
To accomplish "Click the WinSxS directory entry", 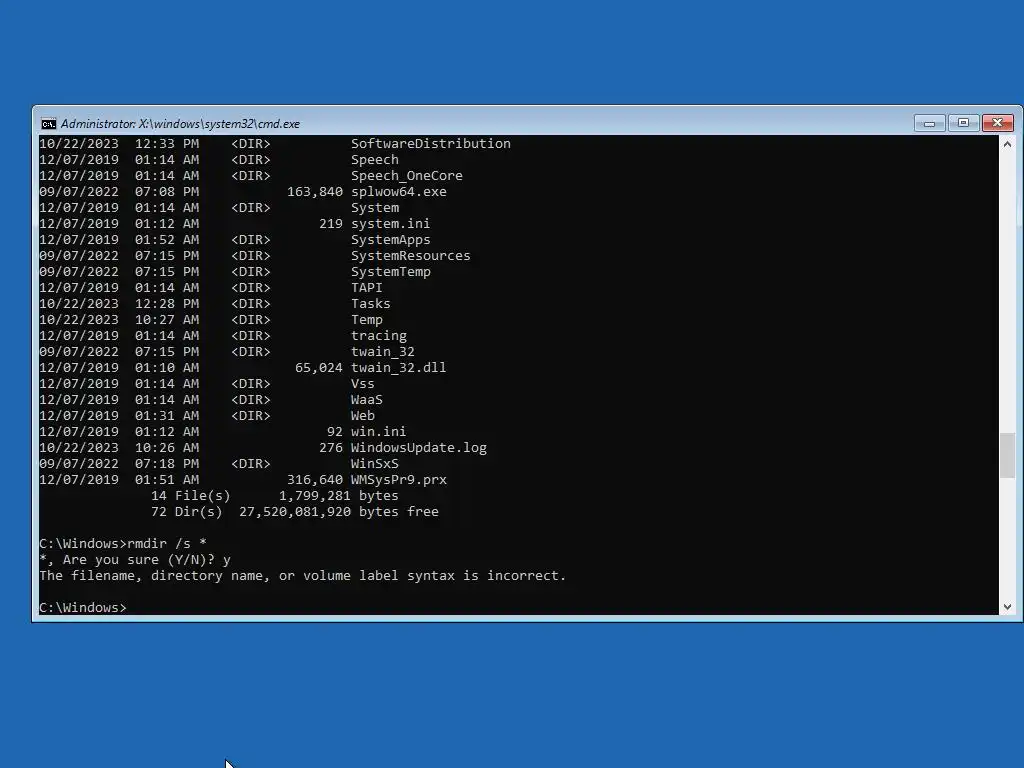I will click(x=219, y=464).
